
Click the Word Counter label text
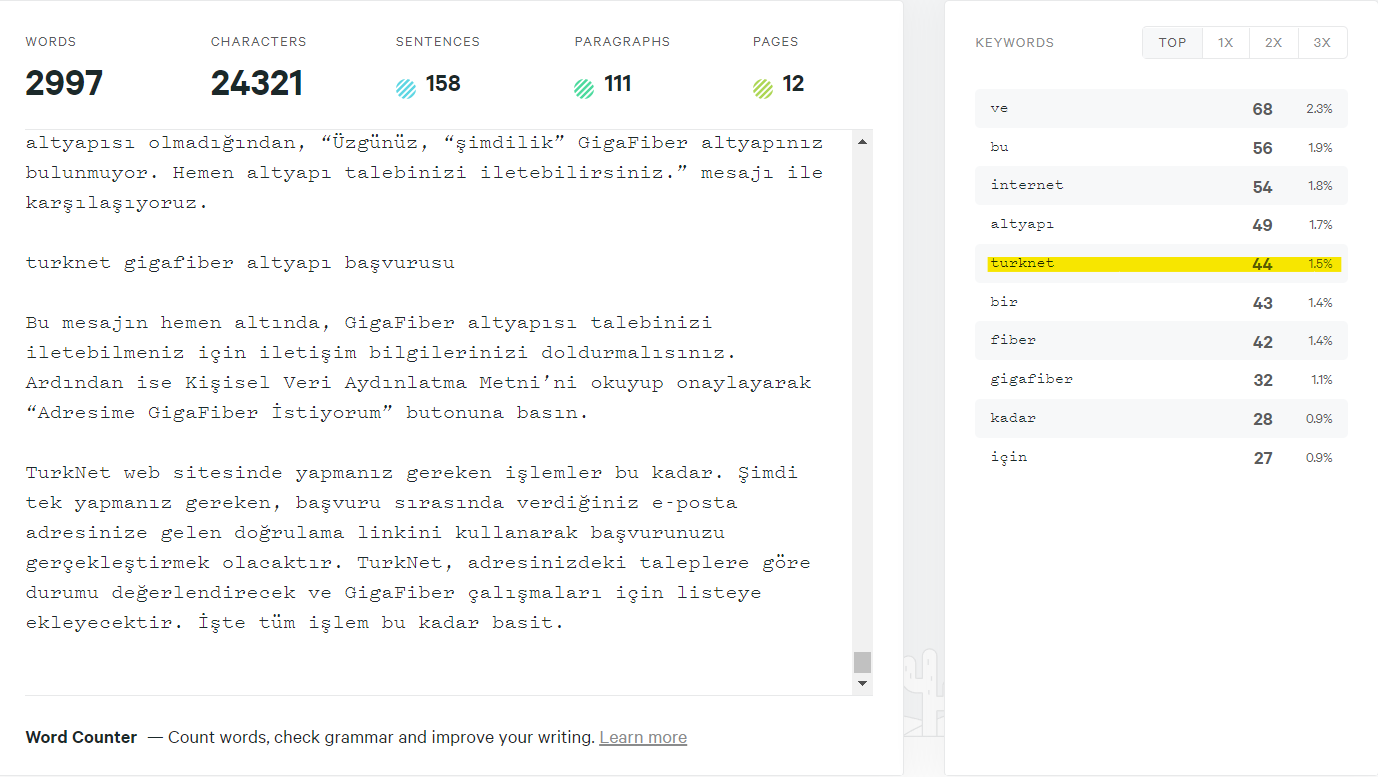coord(81,738)
